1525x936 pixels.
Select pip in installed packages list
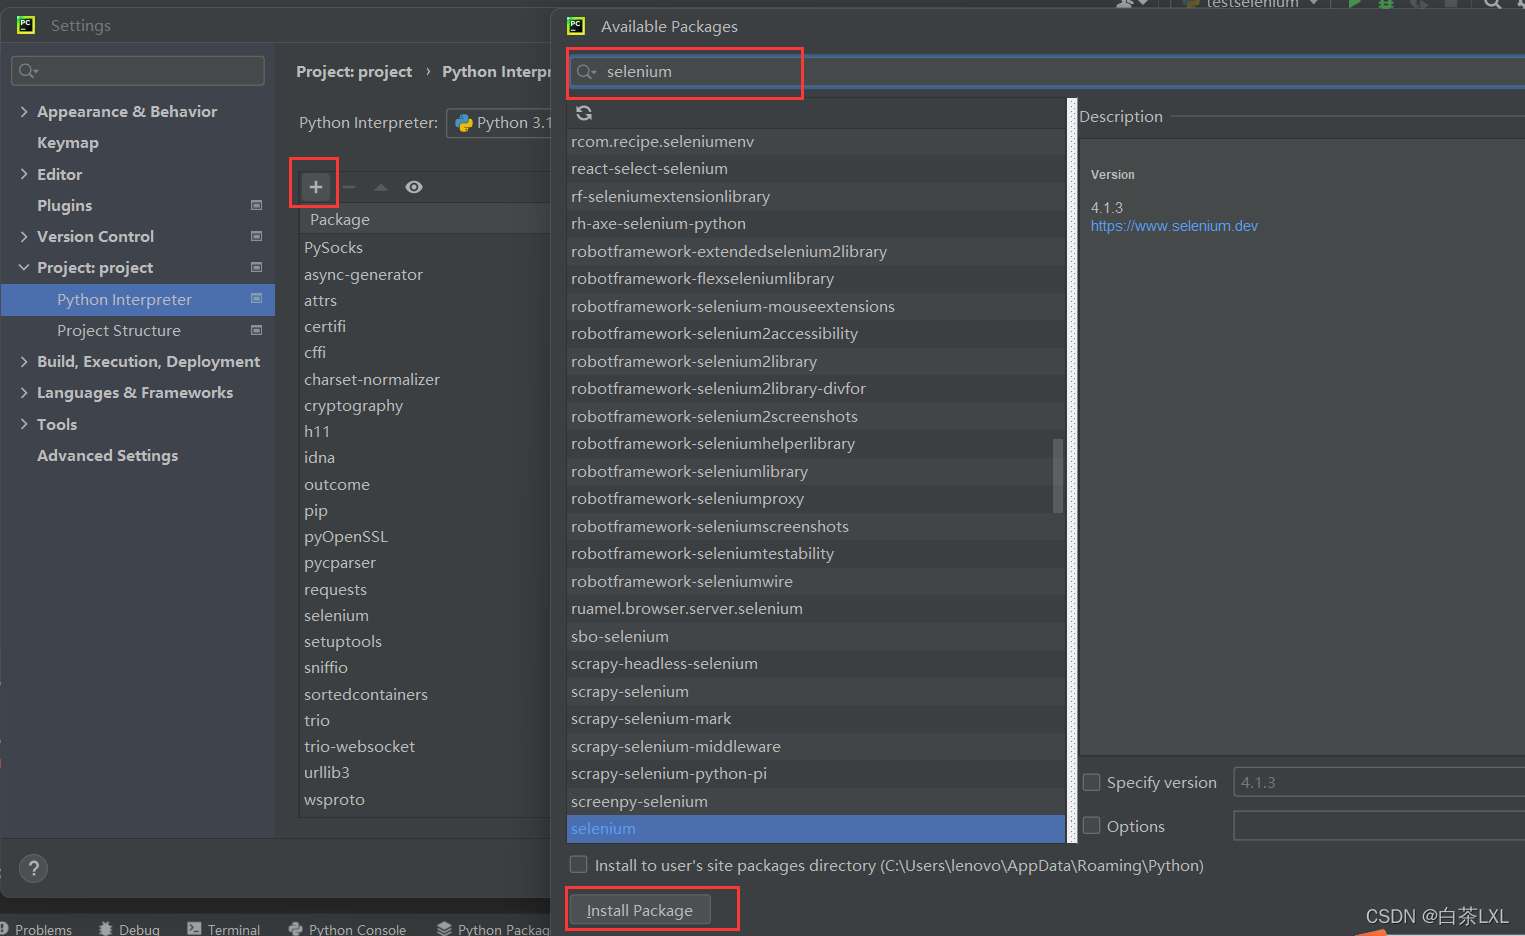point(425,510)
